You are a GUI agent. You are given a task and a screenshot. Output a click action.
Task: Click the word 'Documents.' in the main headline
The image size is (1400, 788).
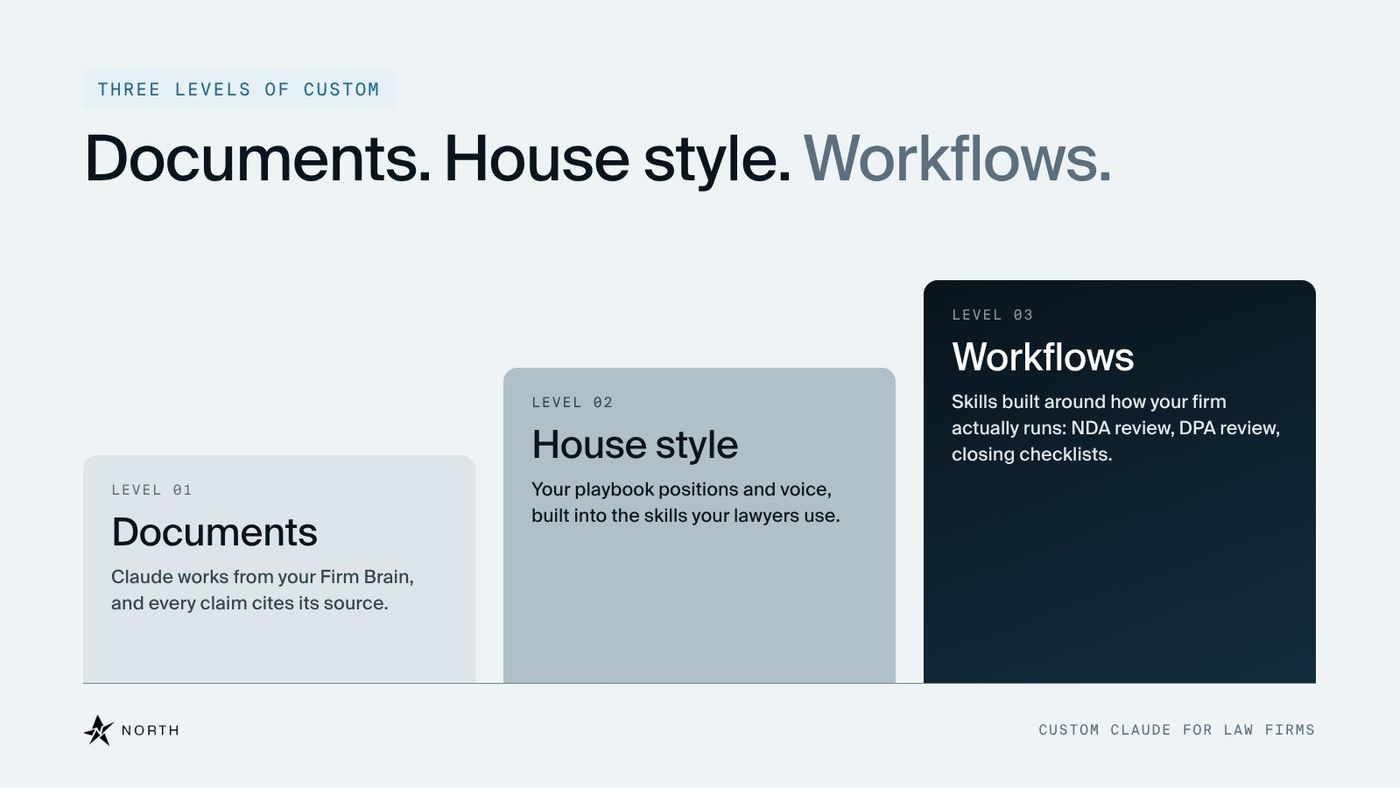pyautogui.click(x=258, y=158)
